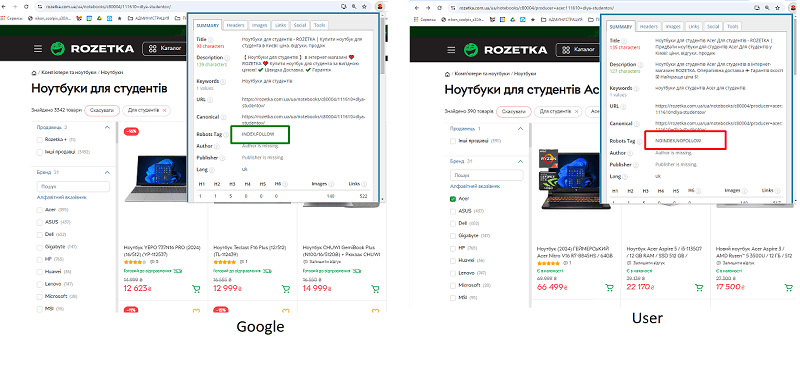Add 22 170 Acer Aspire 5 to cart
Viewport: 800px width, 370px height.
pyautogui.click(x=699, y=287)
